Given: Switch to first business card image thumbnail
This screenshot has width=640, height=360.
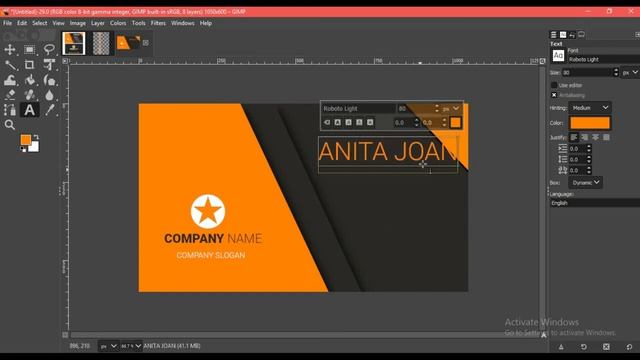Looking at the screenshot, I should click(x=74, y=43).
